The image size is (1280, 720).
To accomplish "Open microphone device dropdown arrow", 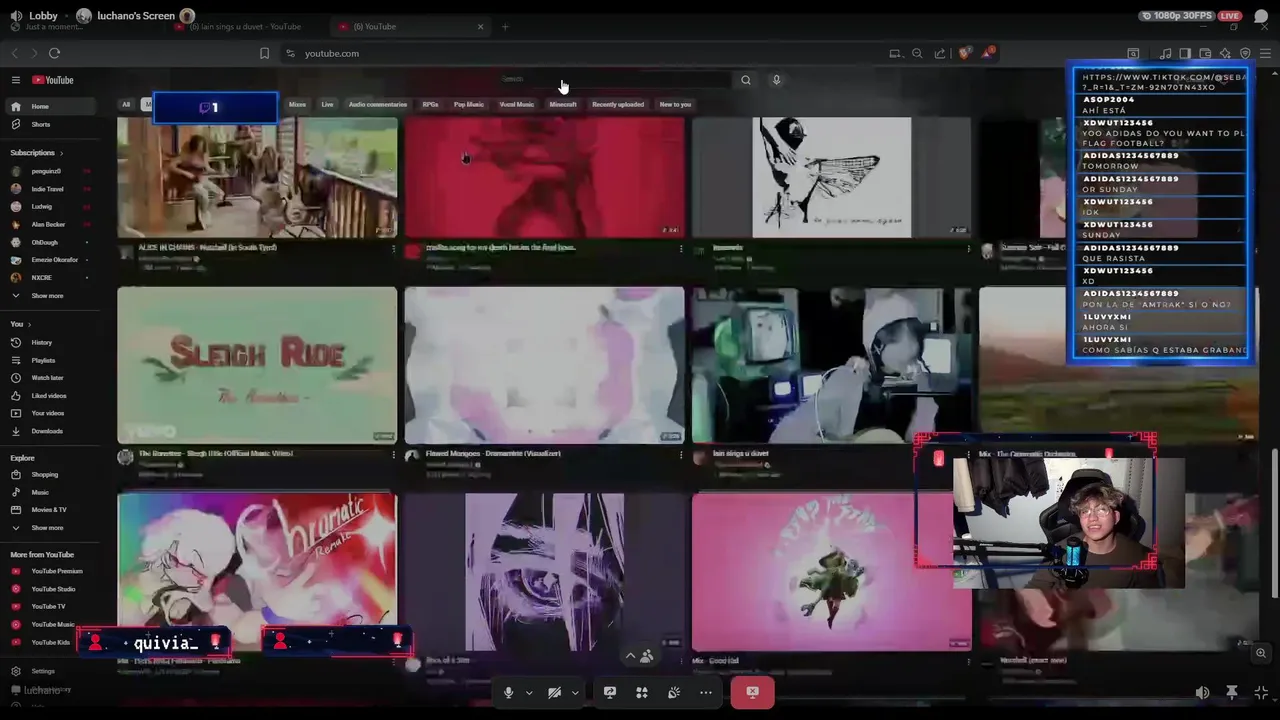I will point(529,692).
